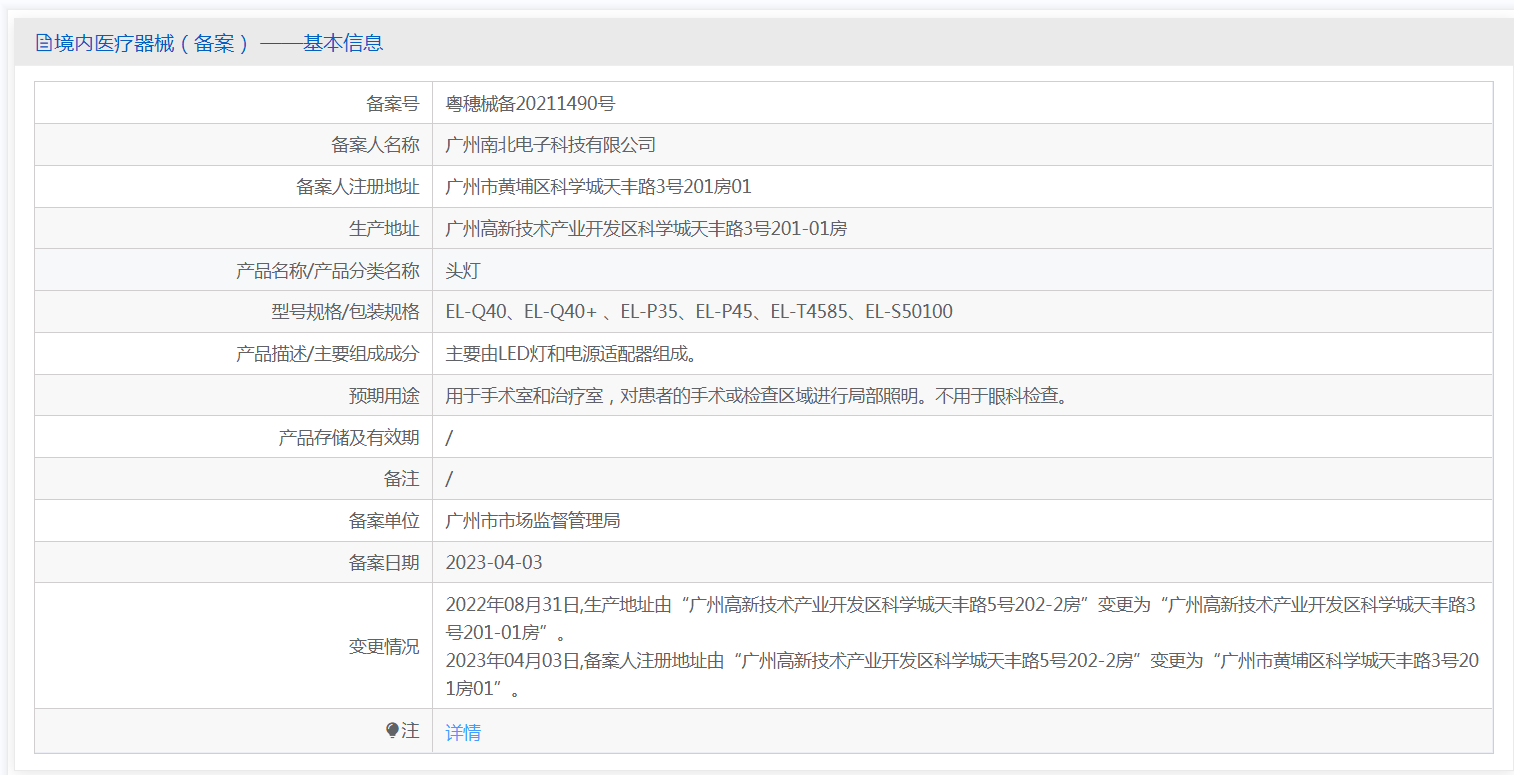
Task: Click the registered address value ending 201房01
Action: (x=598, y=187)
